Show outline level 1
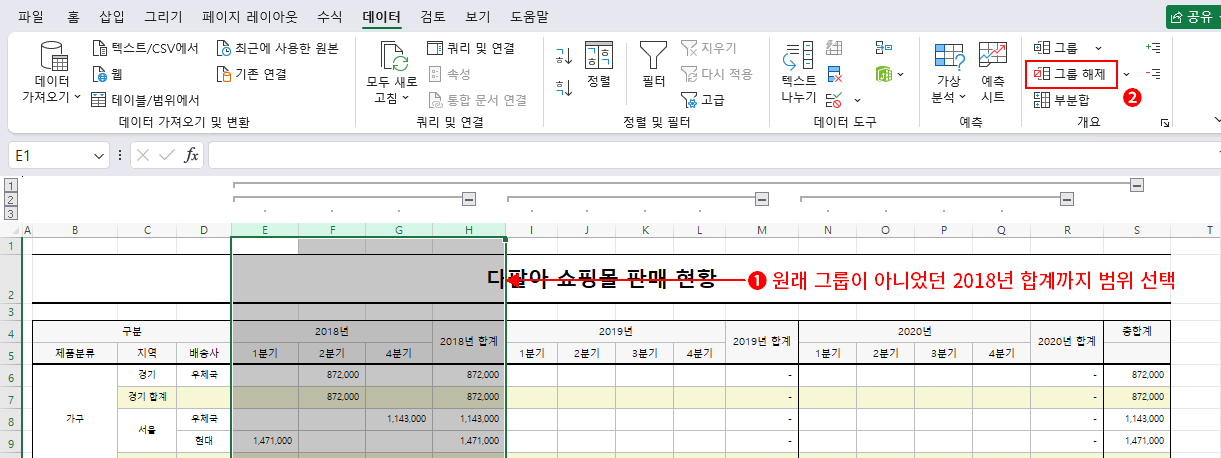The width and height of the screenshot is (1221, 458). pos(11,186)
